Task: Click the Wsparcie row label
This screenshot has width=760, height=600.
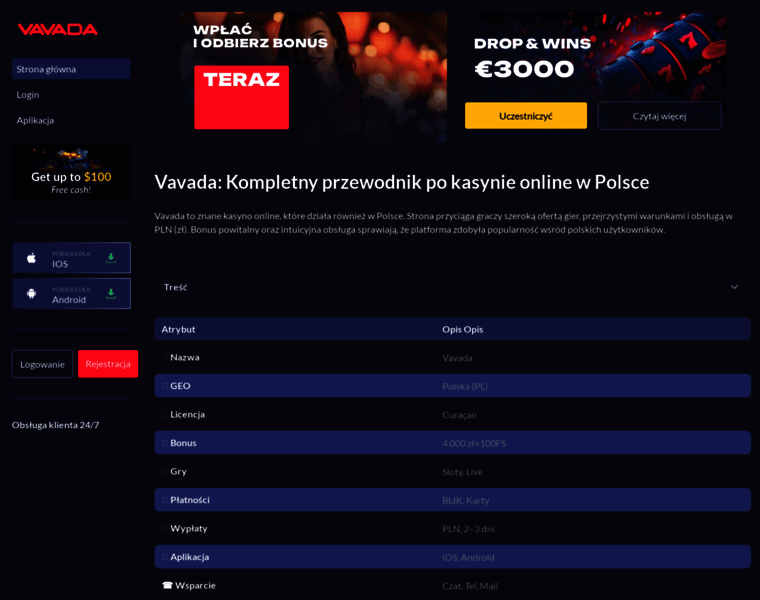Action: 195,585
